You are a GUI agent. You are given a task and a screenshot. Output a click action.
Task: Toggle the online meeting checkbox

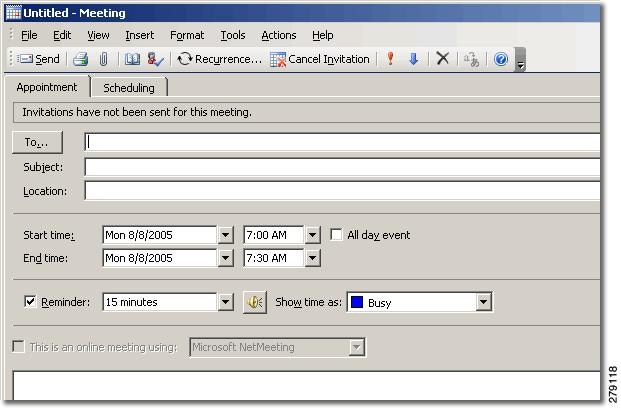(x=18, y=347)
